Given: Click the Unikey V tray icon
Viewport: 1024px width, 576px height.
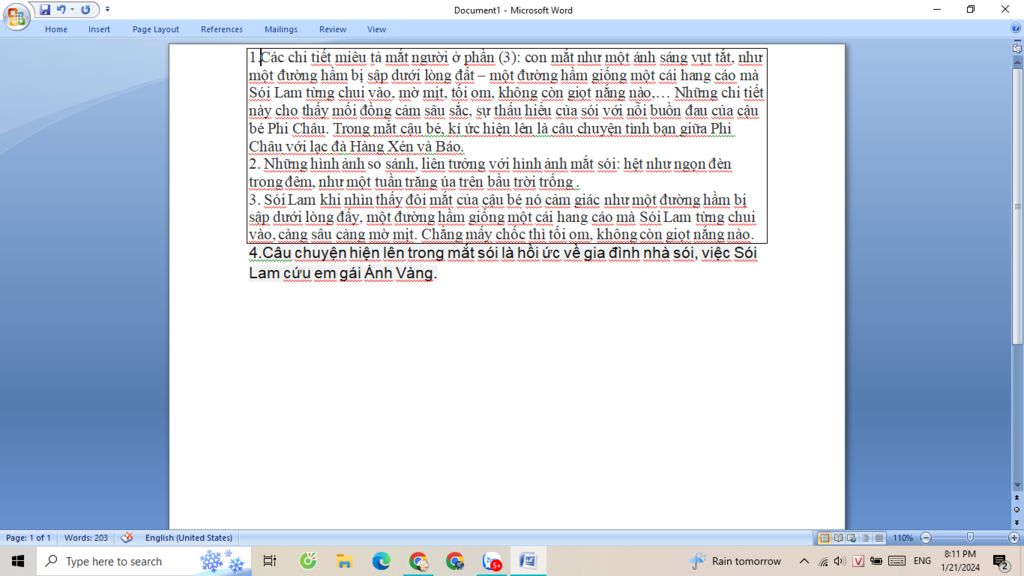Looking at the screenshot, I should point(858,561).
